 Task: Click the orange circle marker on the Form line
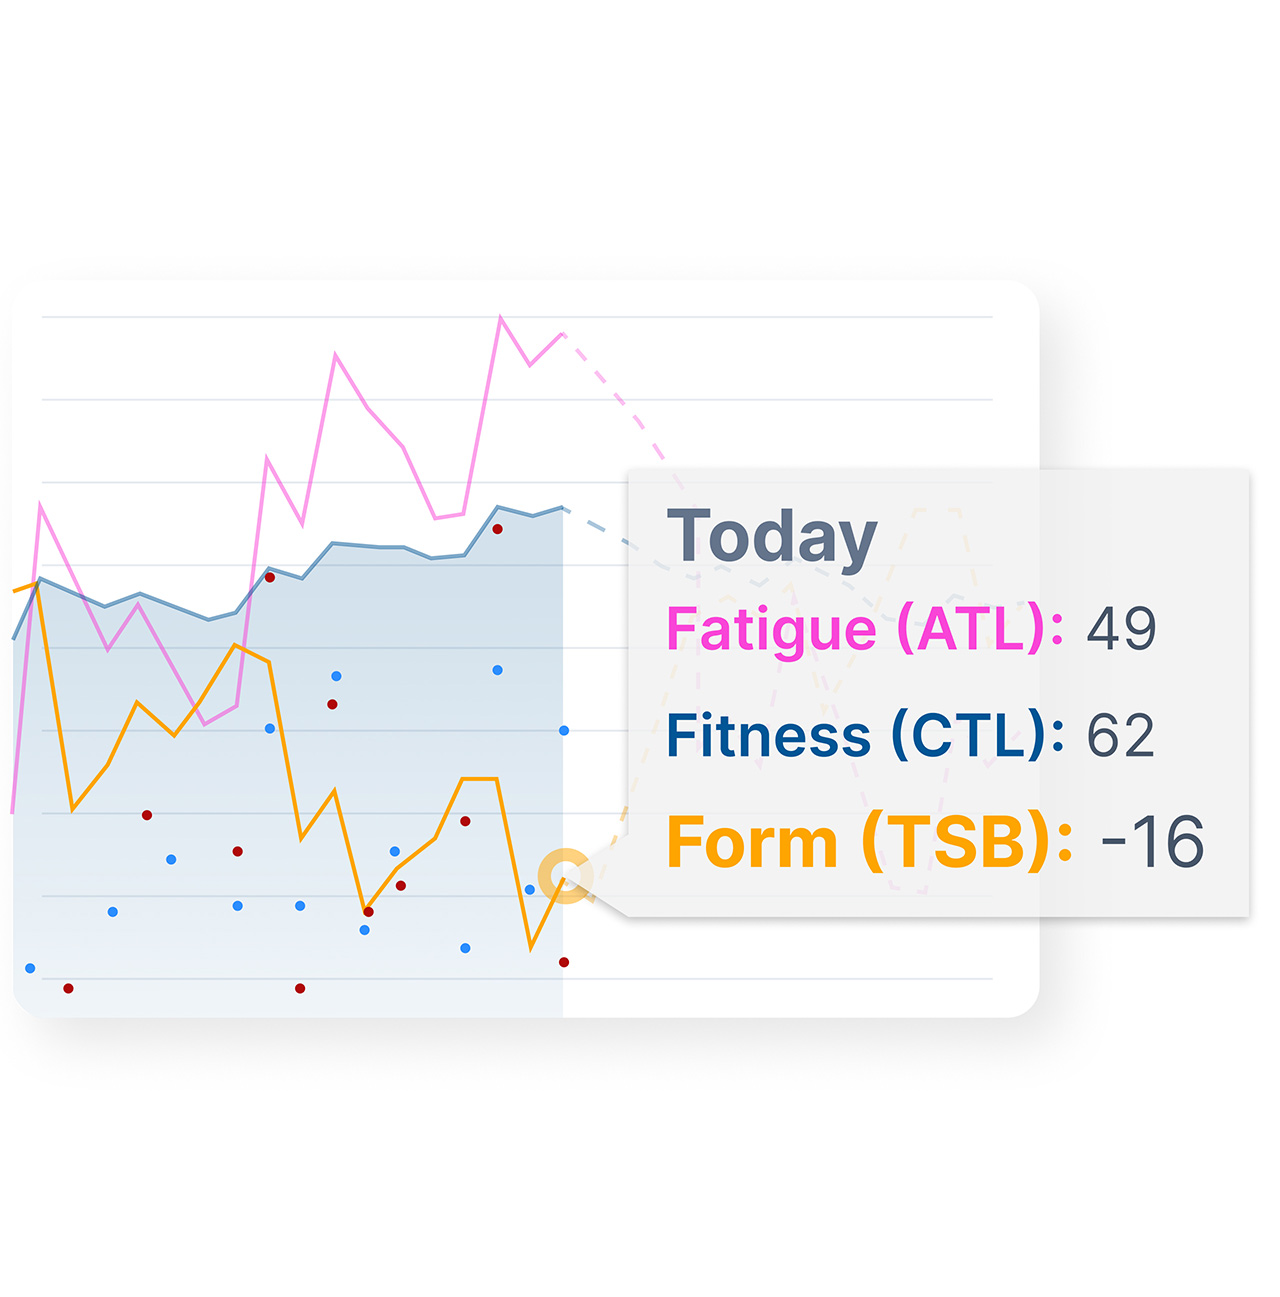coord(565,877)
